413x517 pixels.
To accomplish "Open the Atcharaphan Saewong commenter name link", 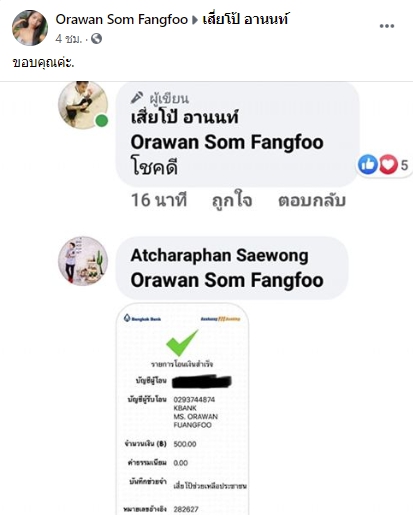I will tap(219, 256).
